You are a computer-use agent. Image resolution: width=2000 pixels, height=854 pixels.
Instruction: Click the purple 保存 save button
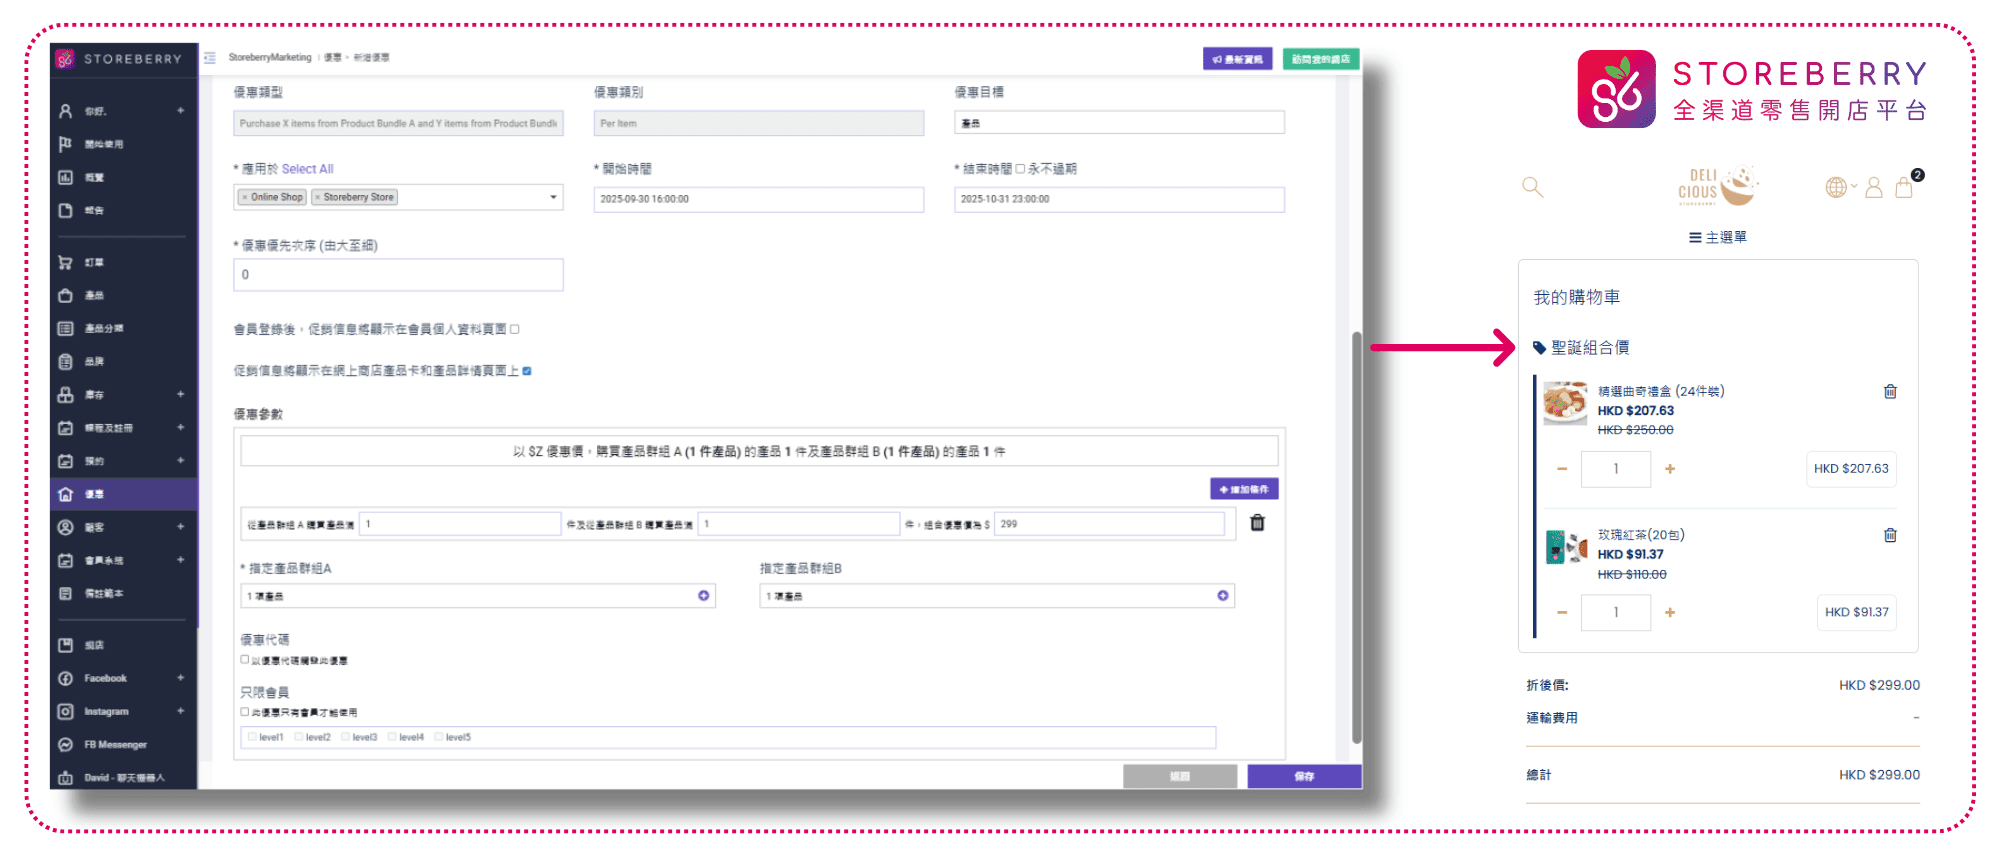(x=1304, y=776)
